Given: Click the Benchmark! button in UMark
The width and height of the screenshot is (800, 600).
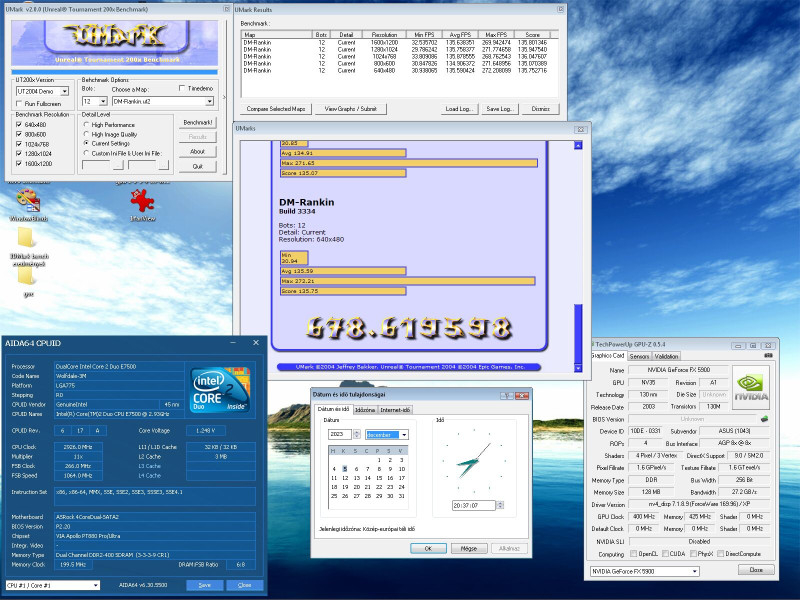Looking at the screenshot, I should point(197,122).
